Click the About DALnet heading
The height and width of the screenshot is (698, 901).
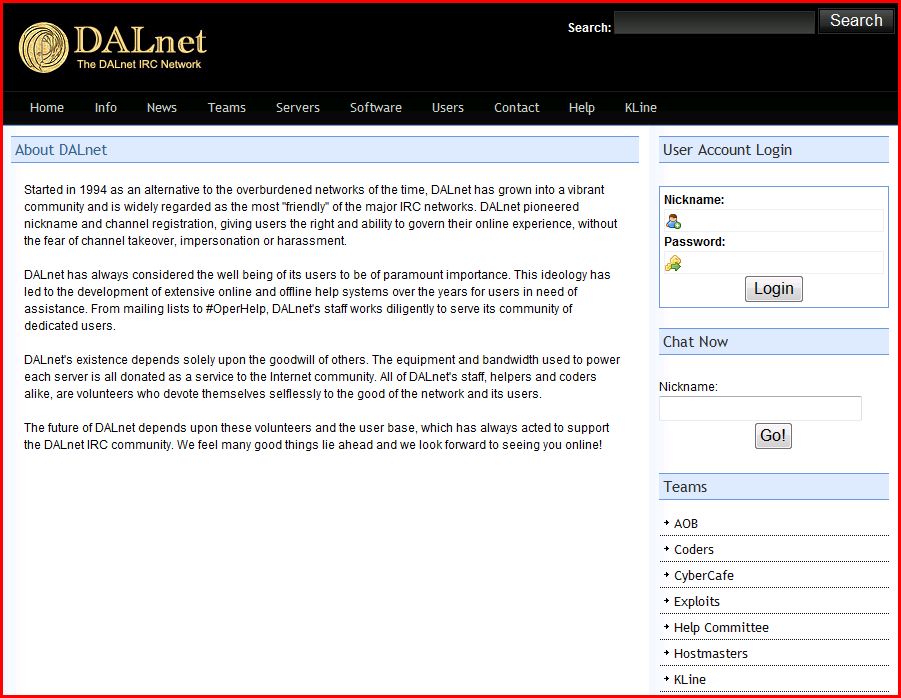(x=61, y=150)
